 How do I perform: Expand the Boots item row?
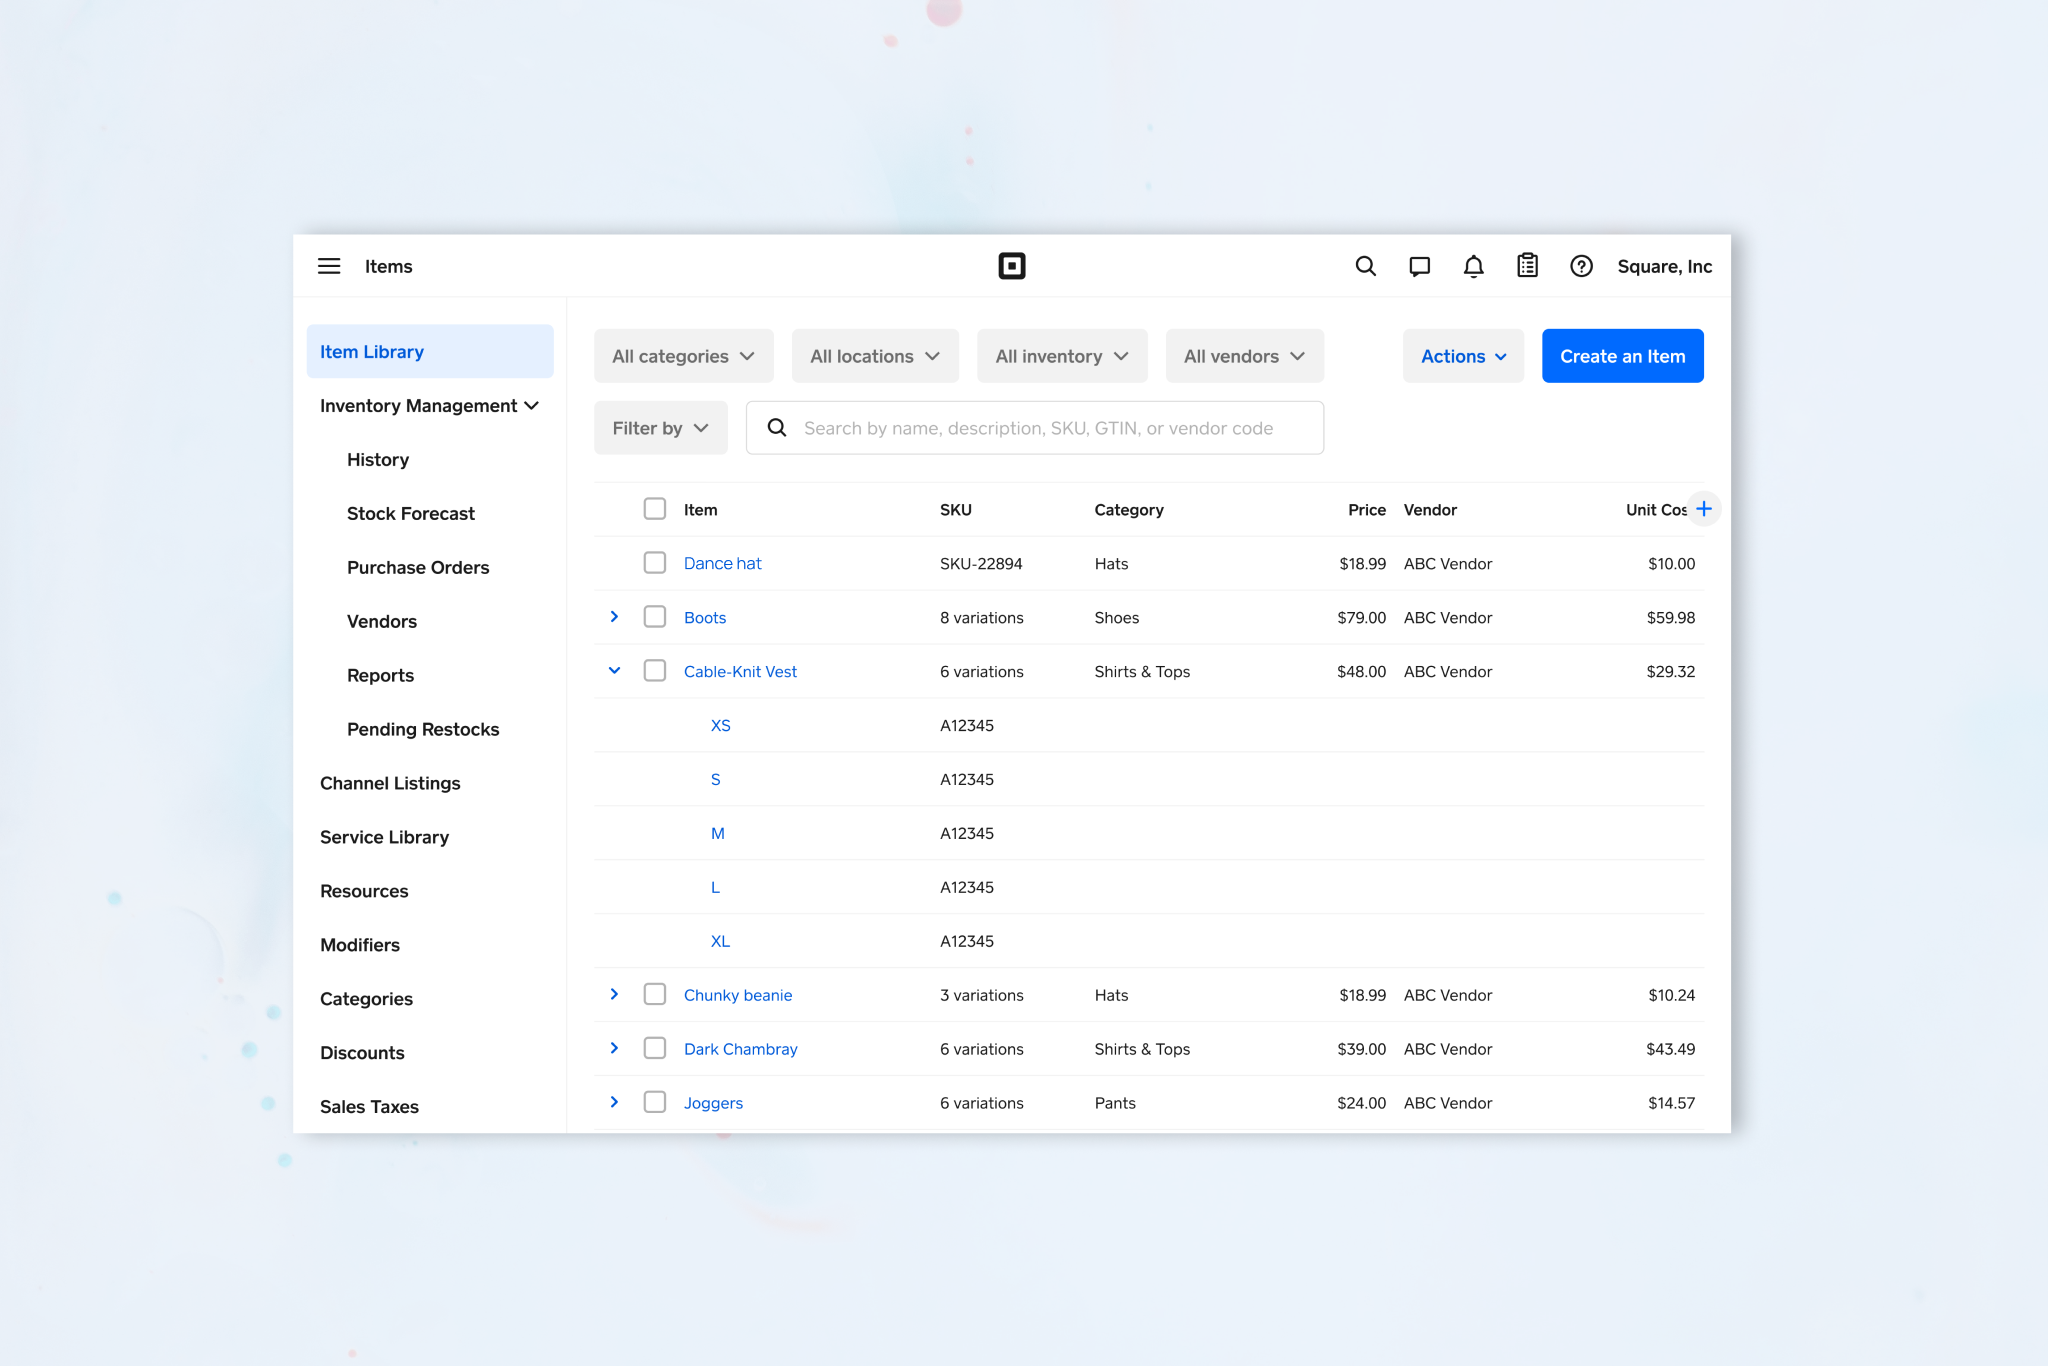point(614,617)
